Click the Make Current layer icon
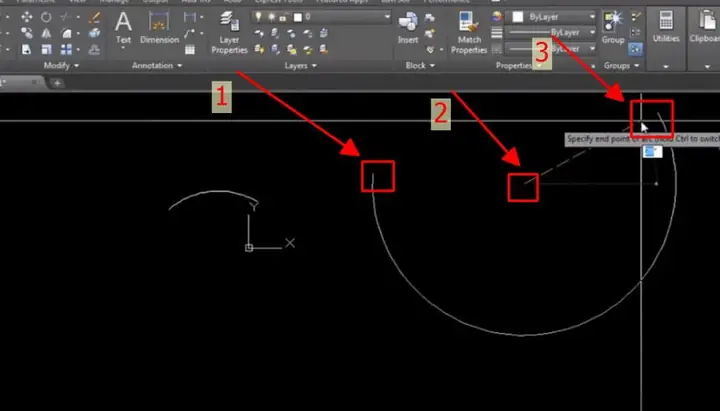 pyautogui.click(x=324, y=33)
